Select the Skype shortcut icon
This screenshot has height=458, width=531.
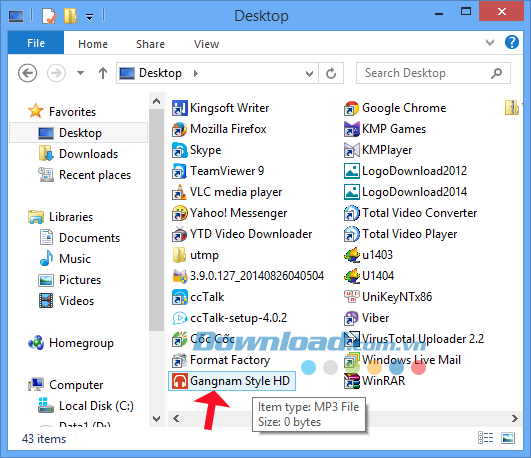point(179,150)
